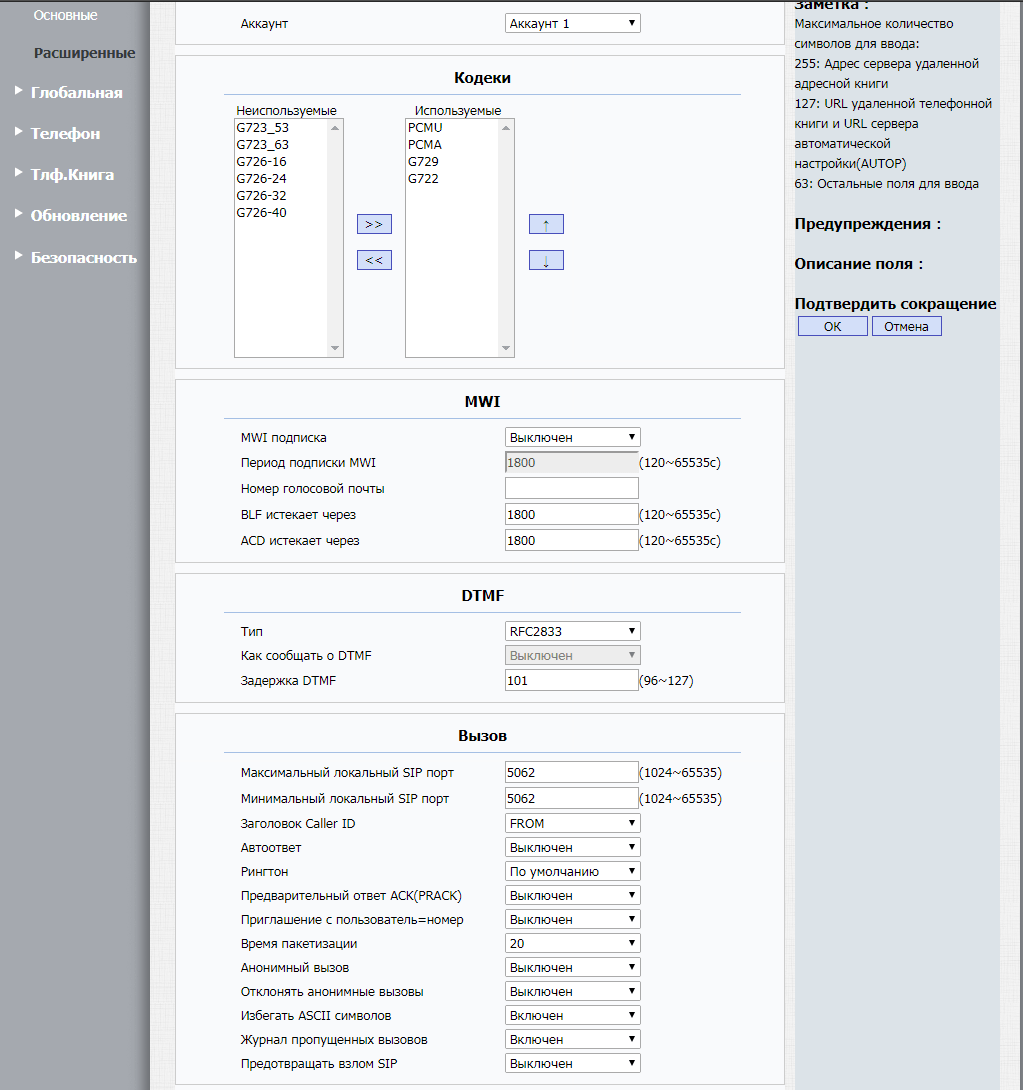Viewport: 1023px width, 1090px height.
Task: Click the BLF истекает через field
Action: tap(571, 514)
